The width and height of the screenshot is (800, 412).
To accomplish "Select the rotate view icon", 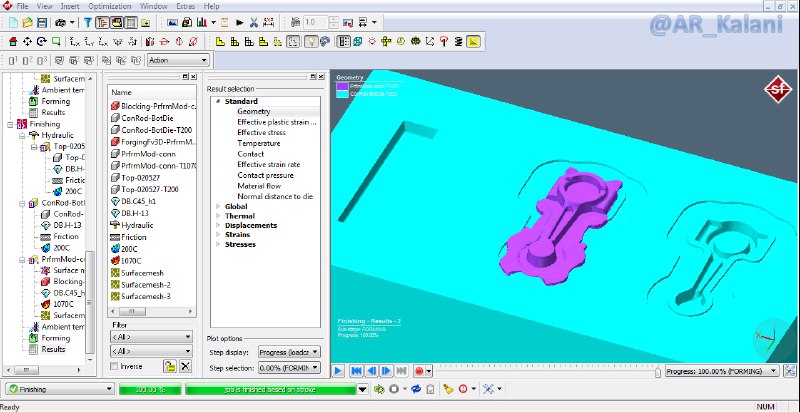I will (42, 42).
